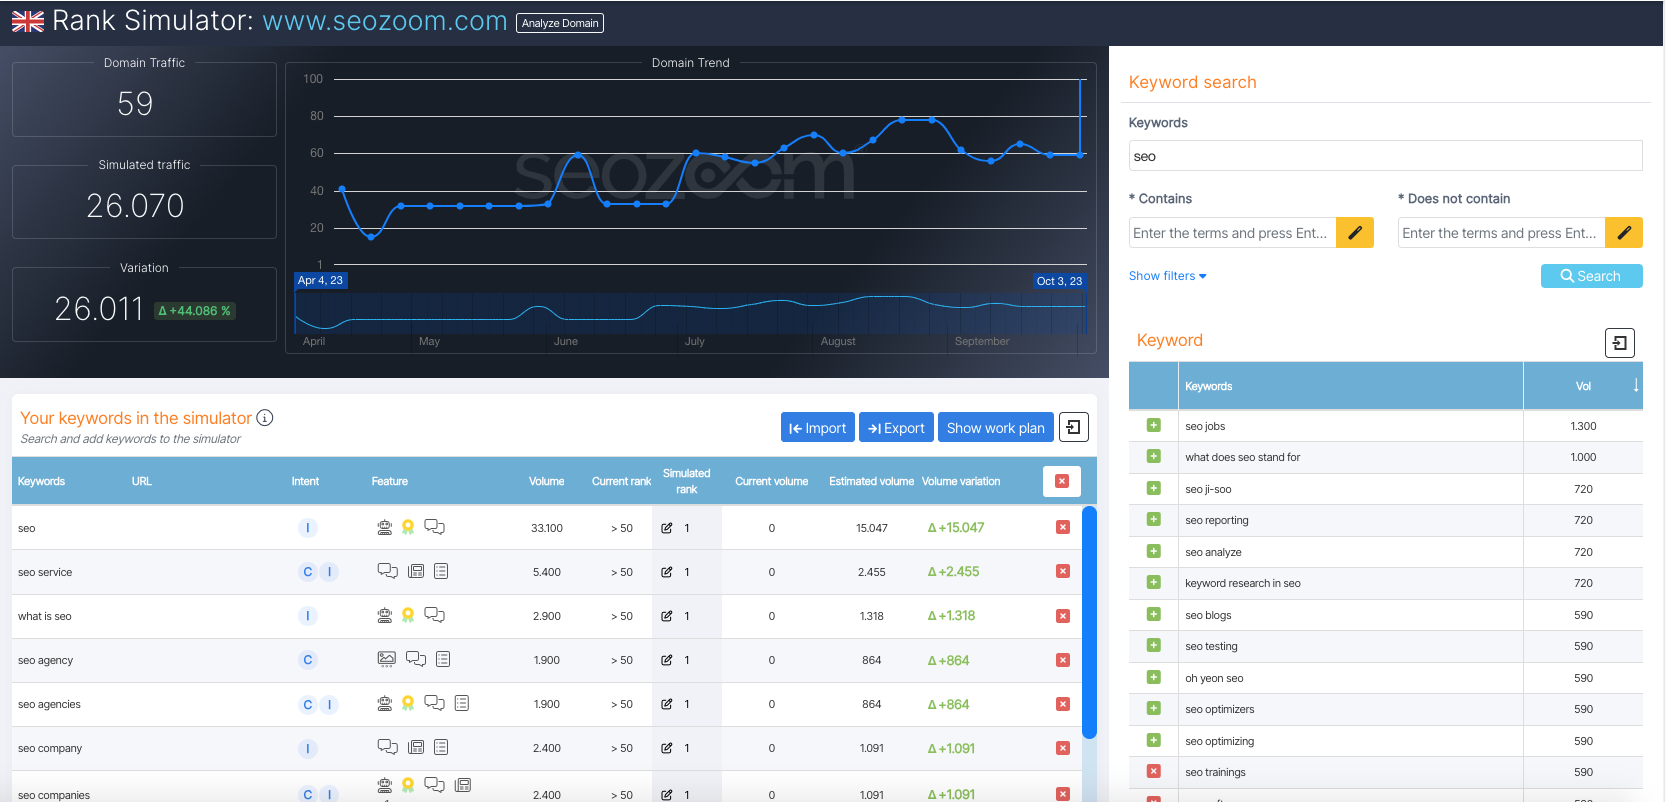Click the Search button

click(x=1591, y=276)
